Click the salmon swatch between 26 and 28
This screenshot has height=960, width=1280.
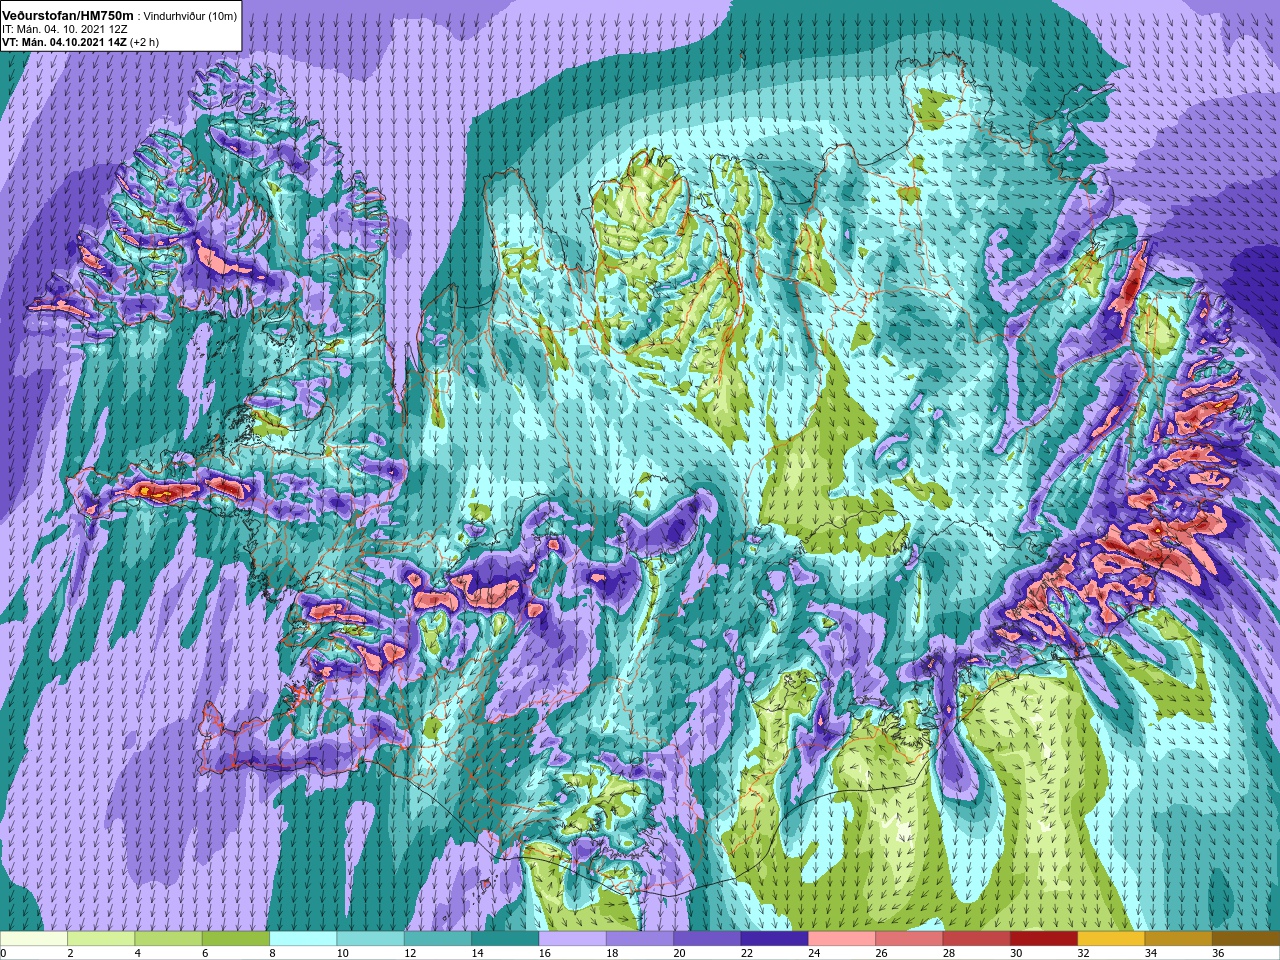pyautogui.click(x=909, y=939)
